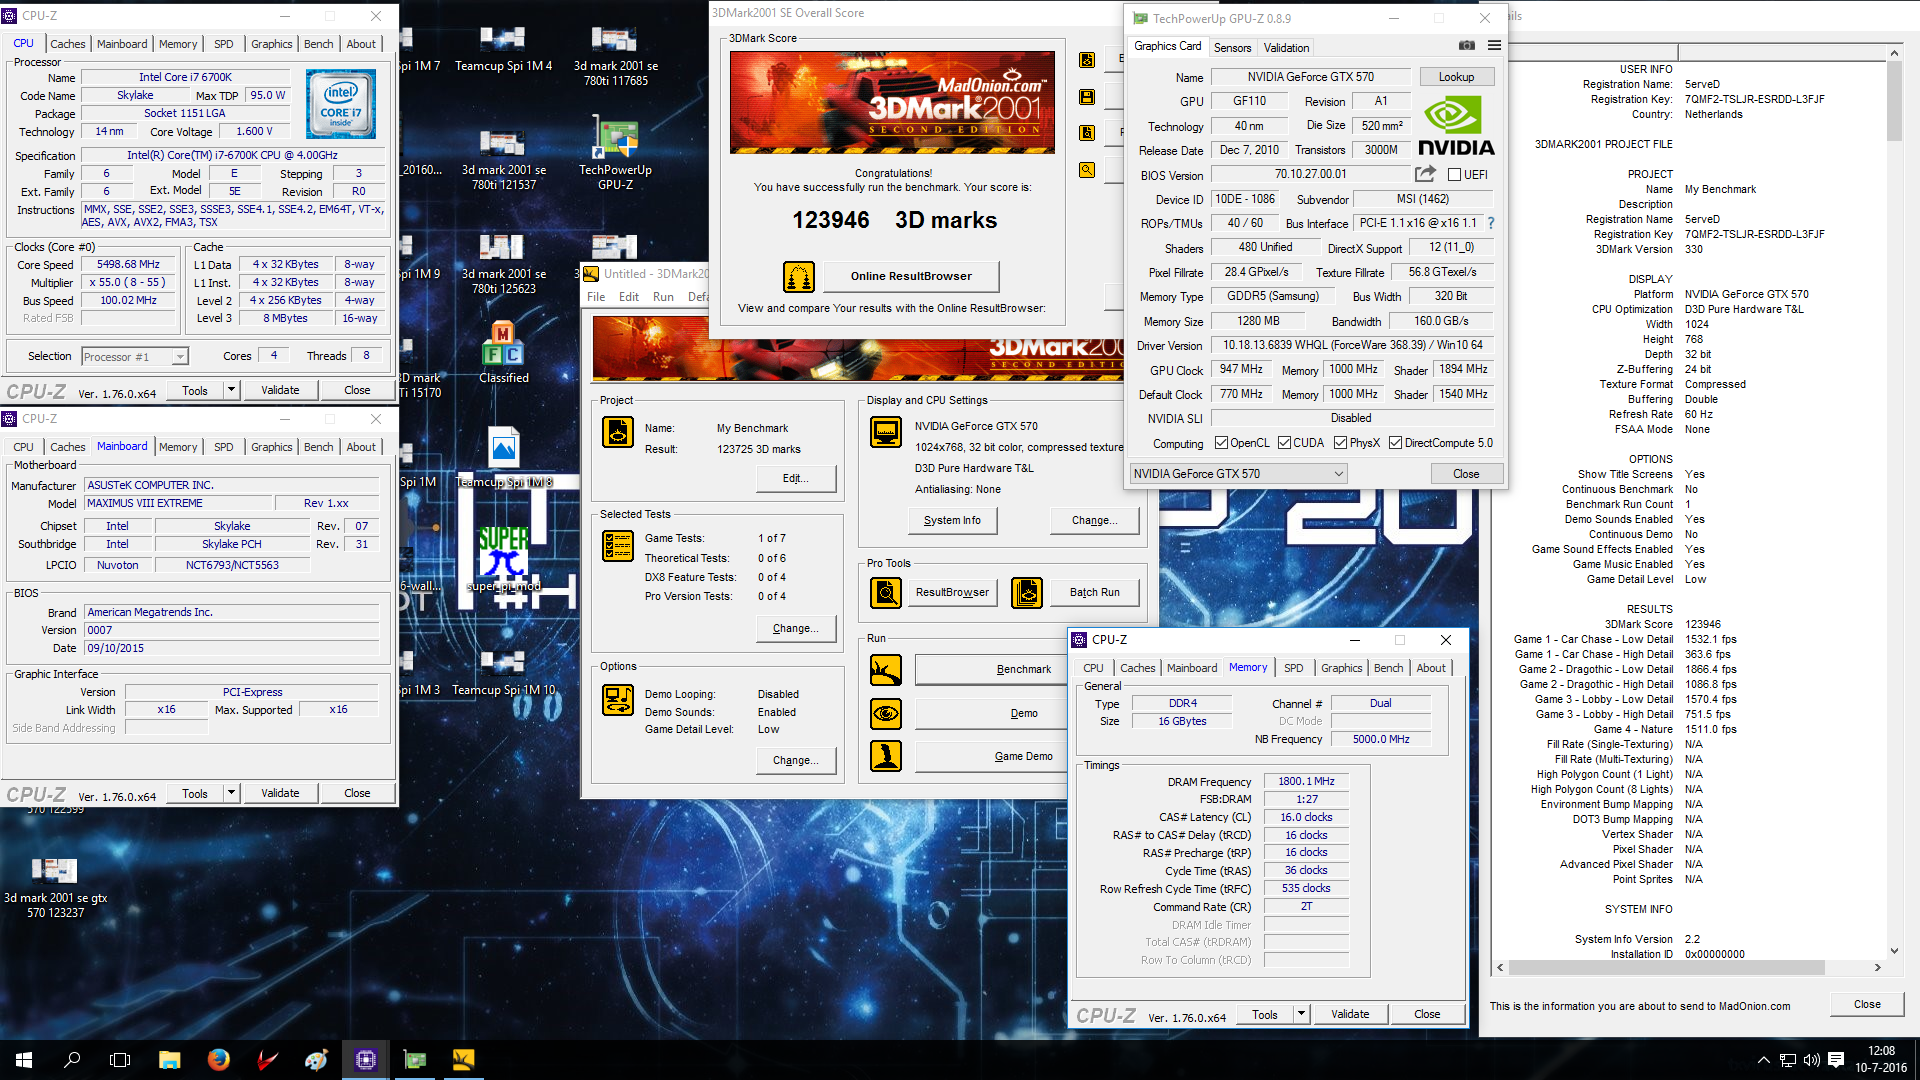Switch to the Sensors tab in GPU-Z
The image size is (1920, 1080).
click(x=1232, y=48)
